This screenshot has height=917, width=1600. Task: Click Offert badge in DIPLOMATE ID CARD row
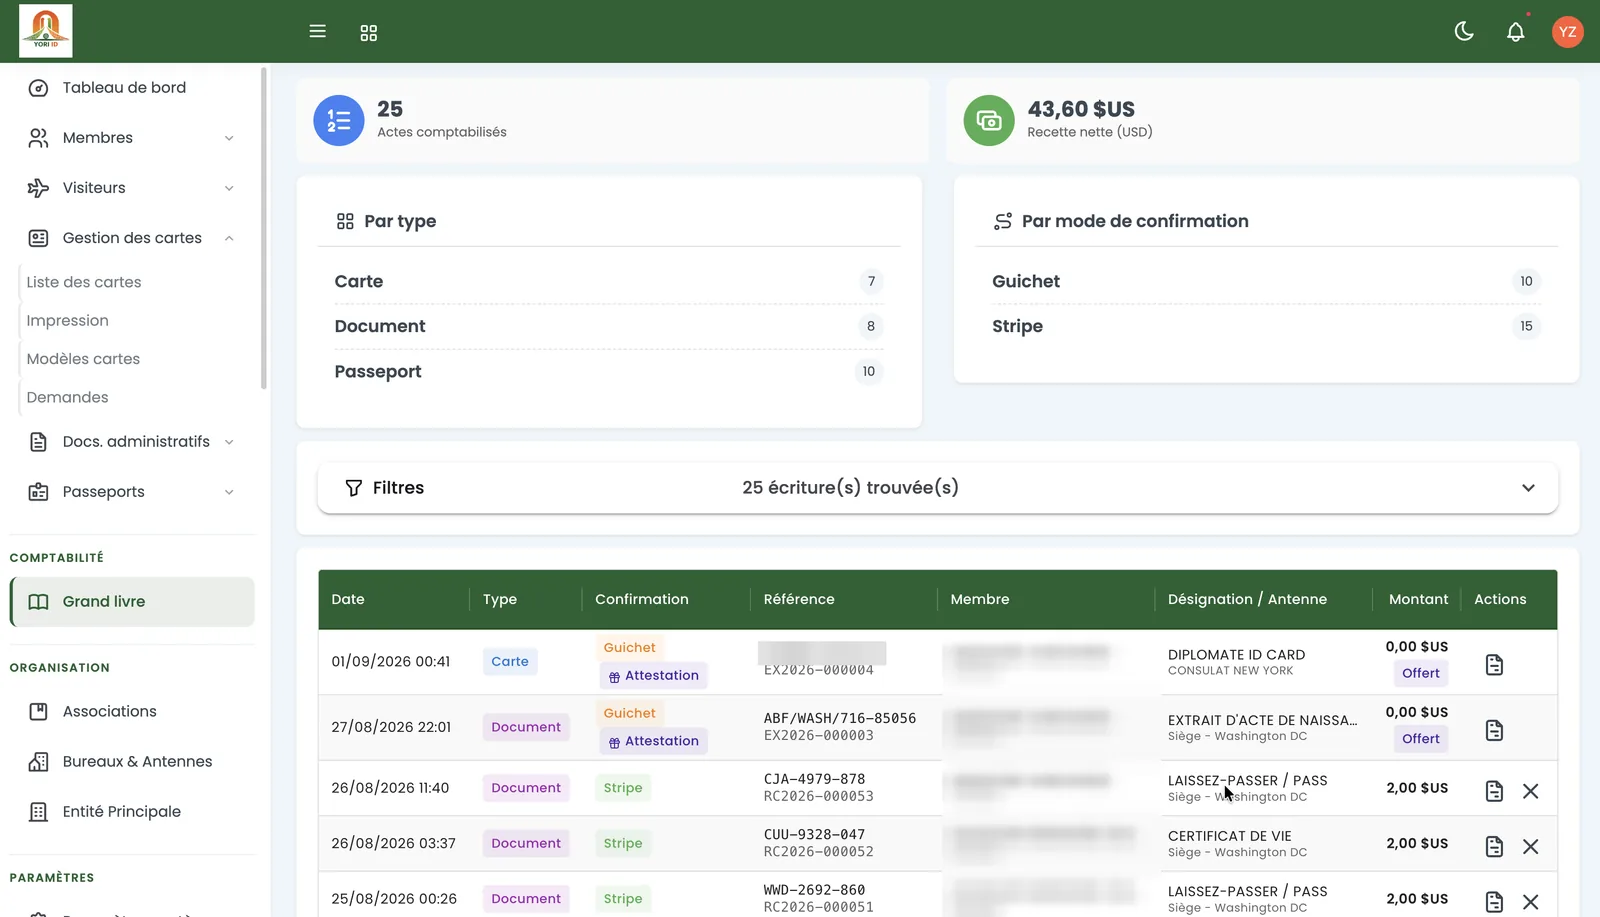1421,674
